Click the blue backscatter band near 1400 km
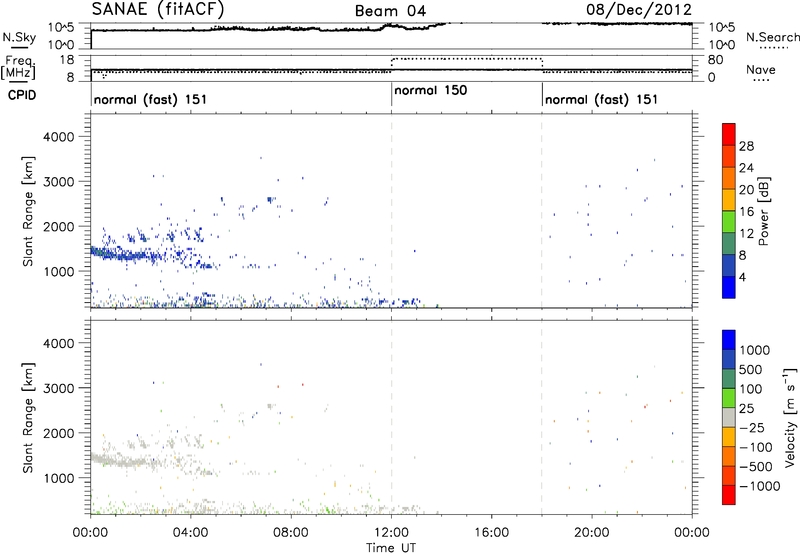The height and width of the screenshot is (554, 800). click(128, 255)
